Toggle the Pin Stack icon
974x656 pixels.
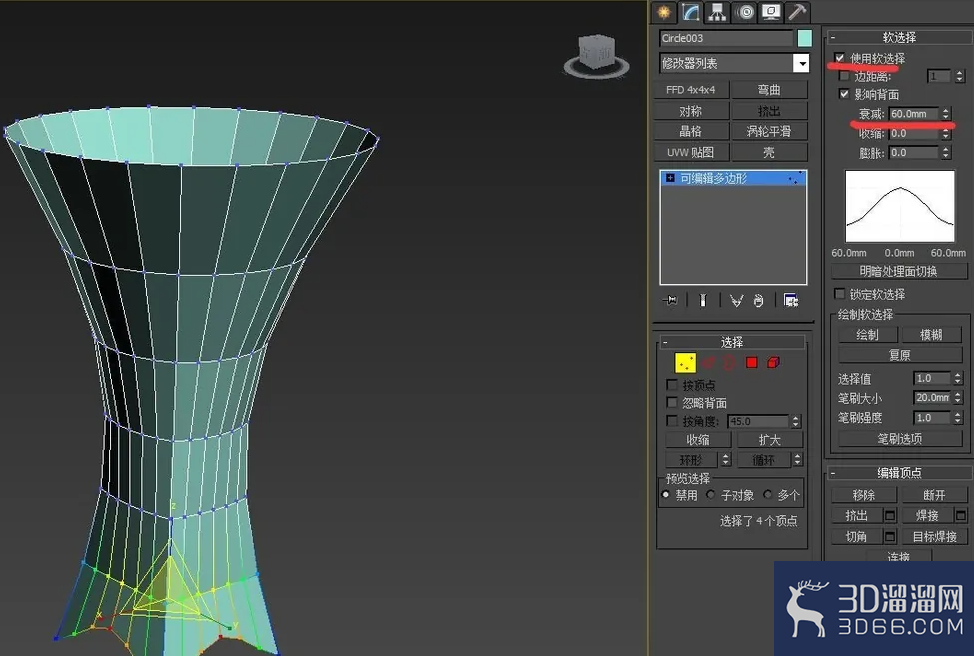click(x=670, y=301)
